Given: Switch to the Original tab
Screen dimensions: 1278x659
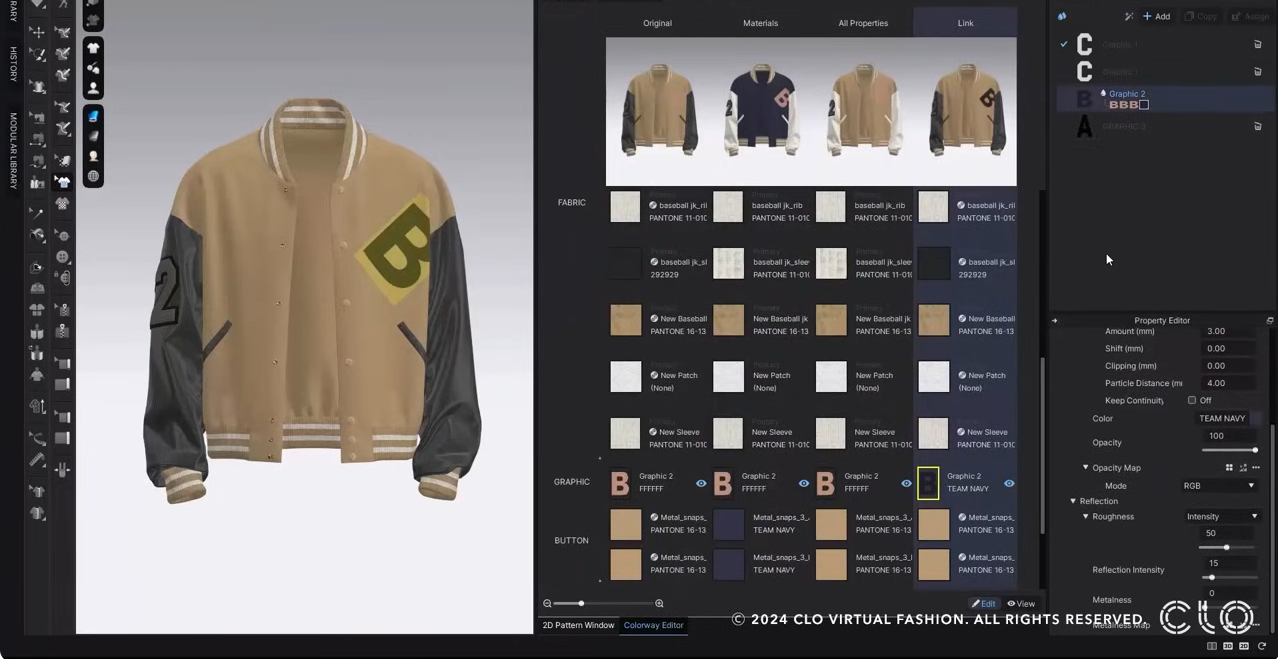Looking at the screenshot, I should click(x=657, y=22).
